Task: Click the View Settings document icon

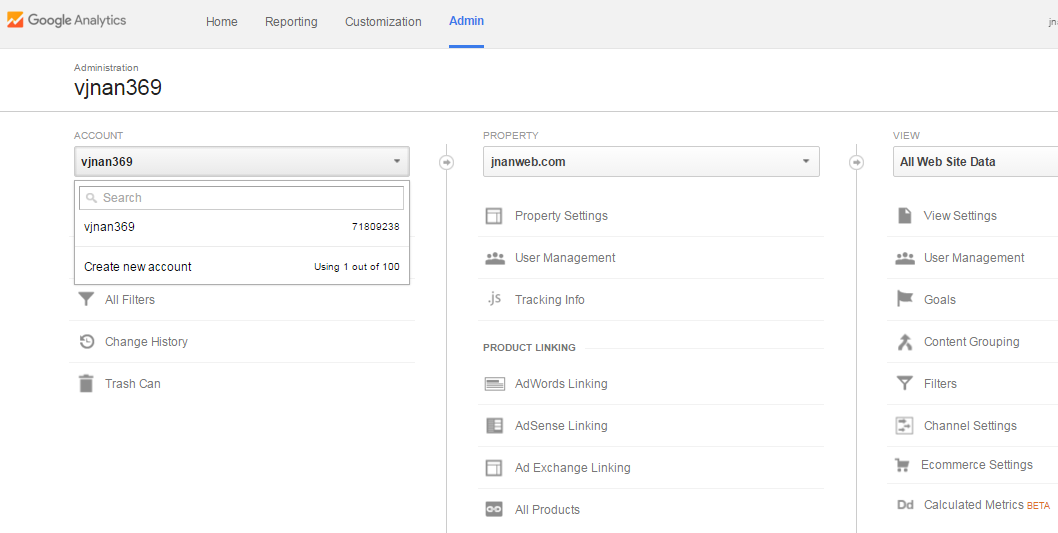Action: [x=904, y=216]
